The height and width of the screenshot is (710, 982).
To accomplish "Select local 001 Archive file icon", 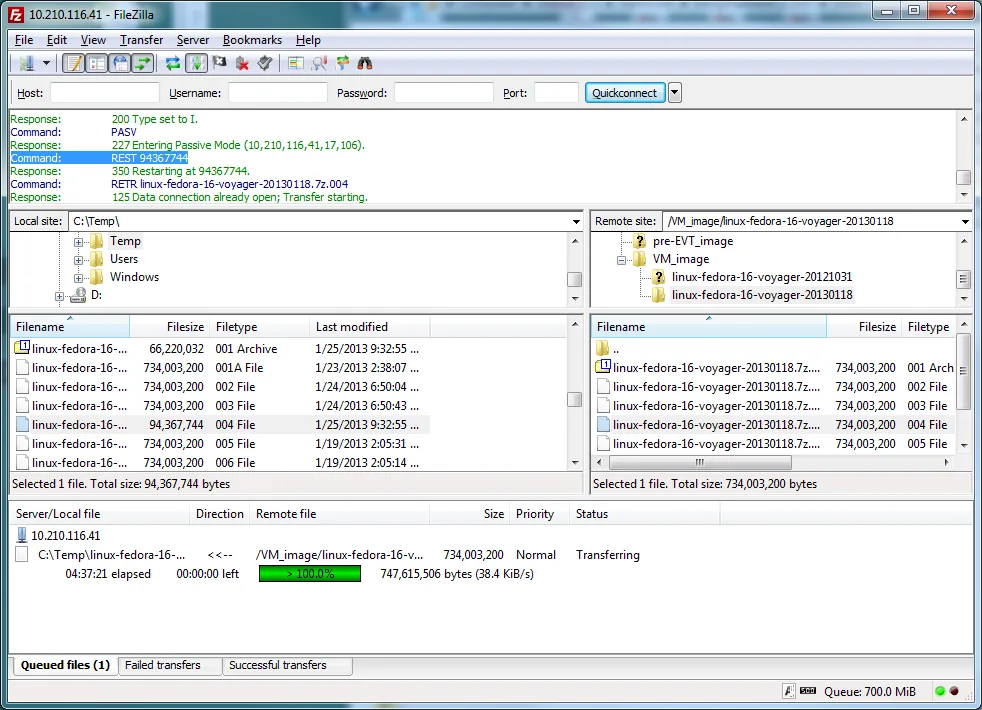I will [22, 347].
